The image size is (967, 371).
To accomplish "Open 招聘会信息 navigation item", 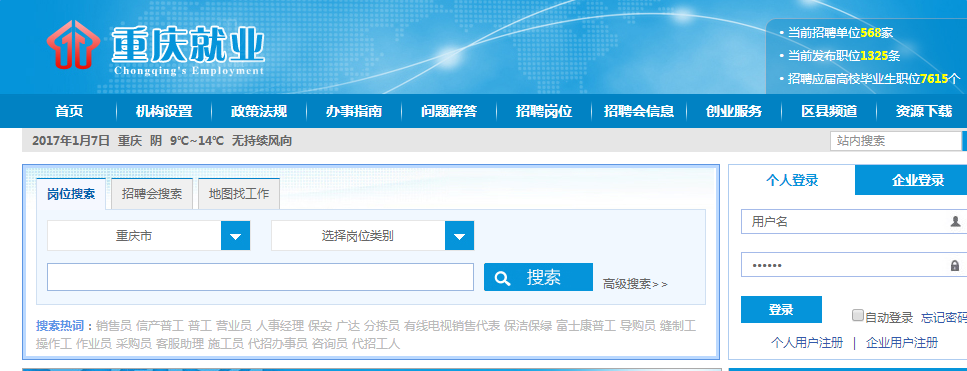I will pyautogui.click(x=639, y=112).
